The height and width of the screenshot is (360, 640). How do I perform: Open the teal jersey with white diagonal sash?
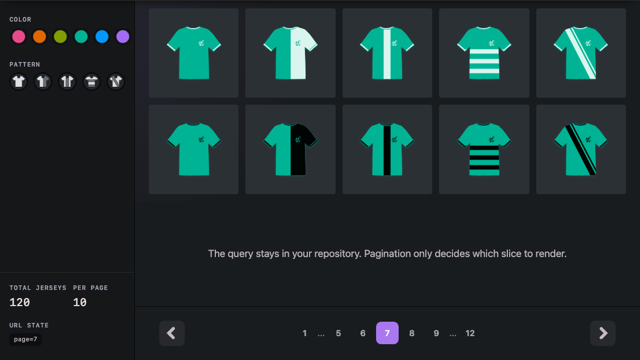581,53
